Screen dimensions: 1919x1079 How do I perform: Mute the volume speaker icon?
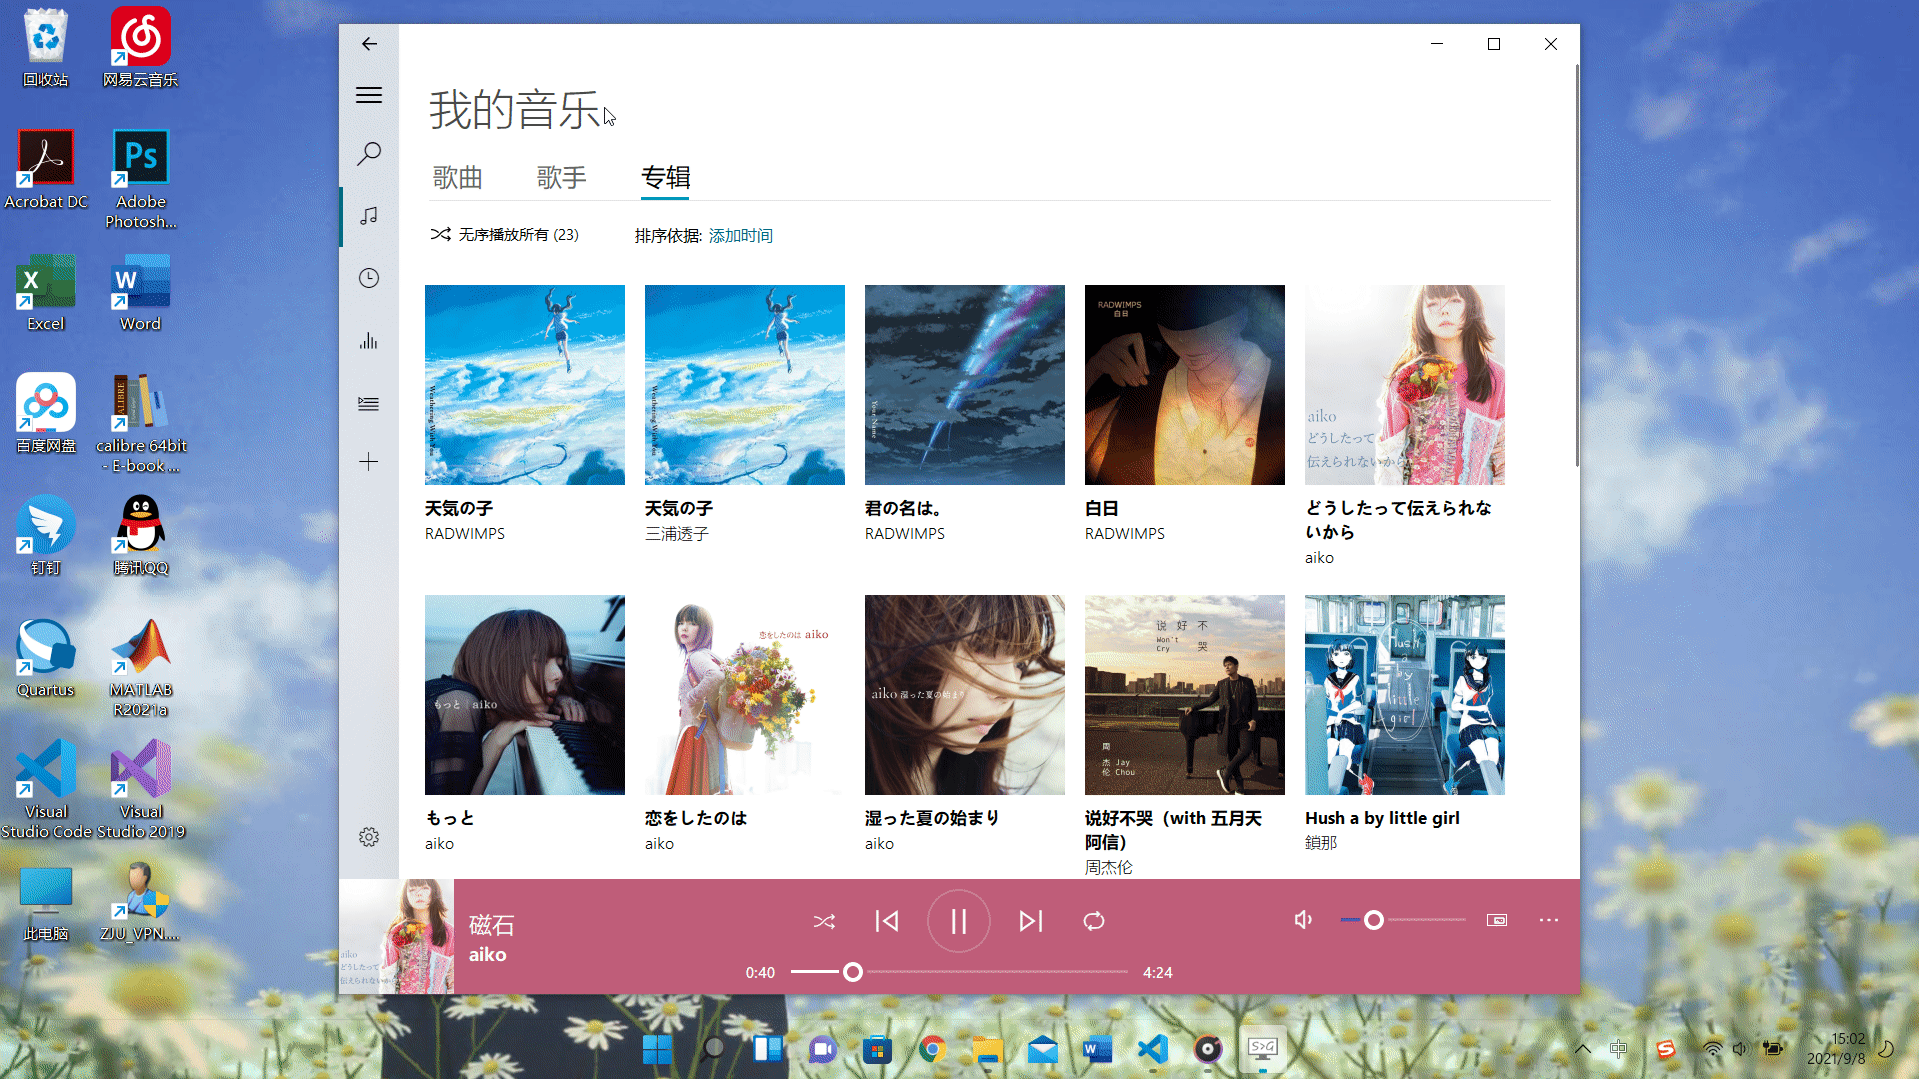(x=1303, y=920)
